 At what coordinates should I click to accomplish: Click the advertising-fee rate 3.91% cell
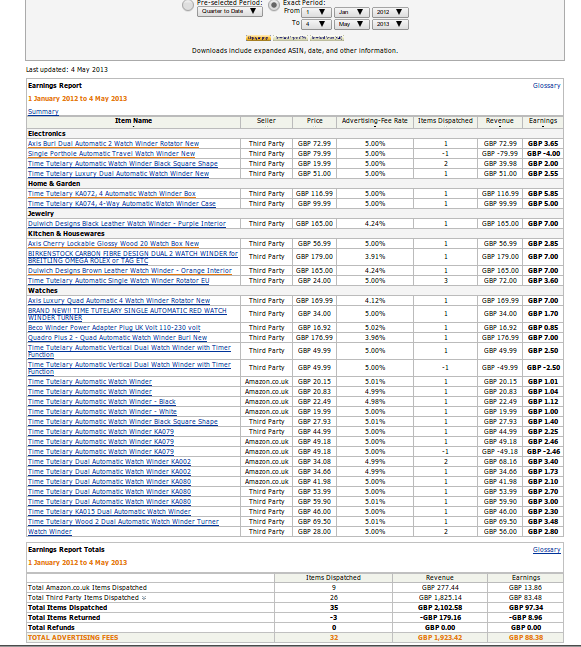pos(375,257)
